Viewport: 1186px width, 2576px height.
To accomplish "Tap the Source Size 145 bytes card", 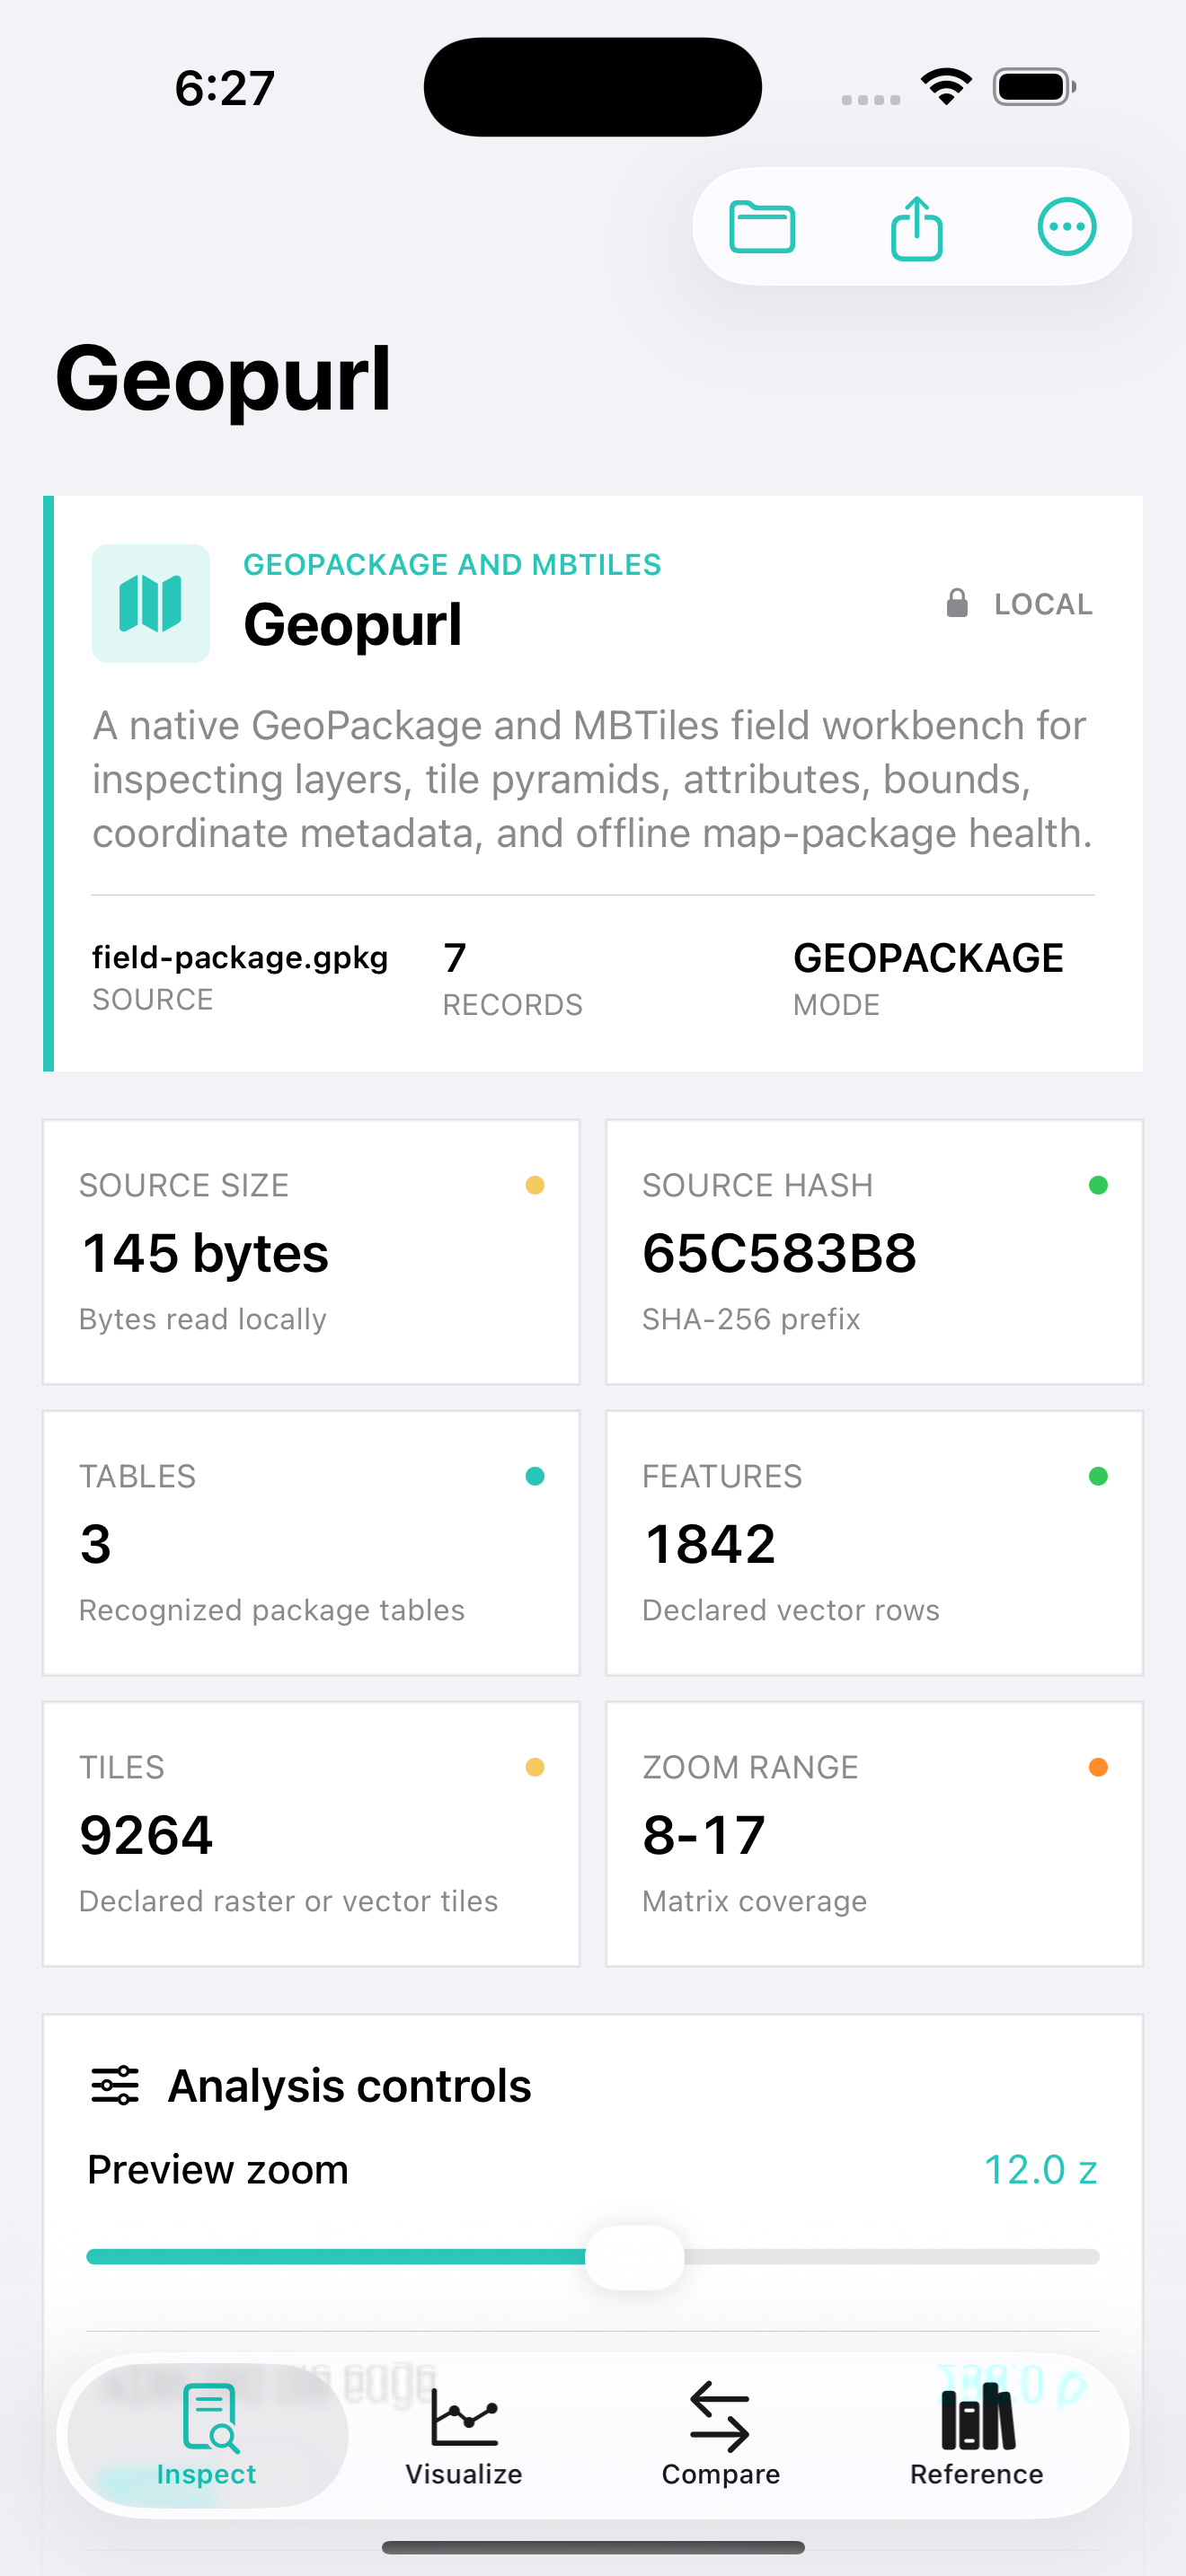I will pos(311,1252).
